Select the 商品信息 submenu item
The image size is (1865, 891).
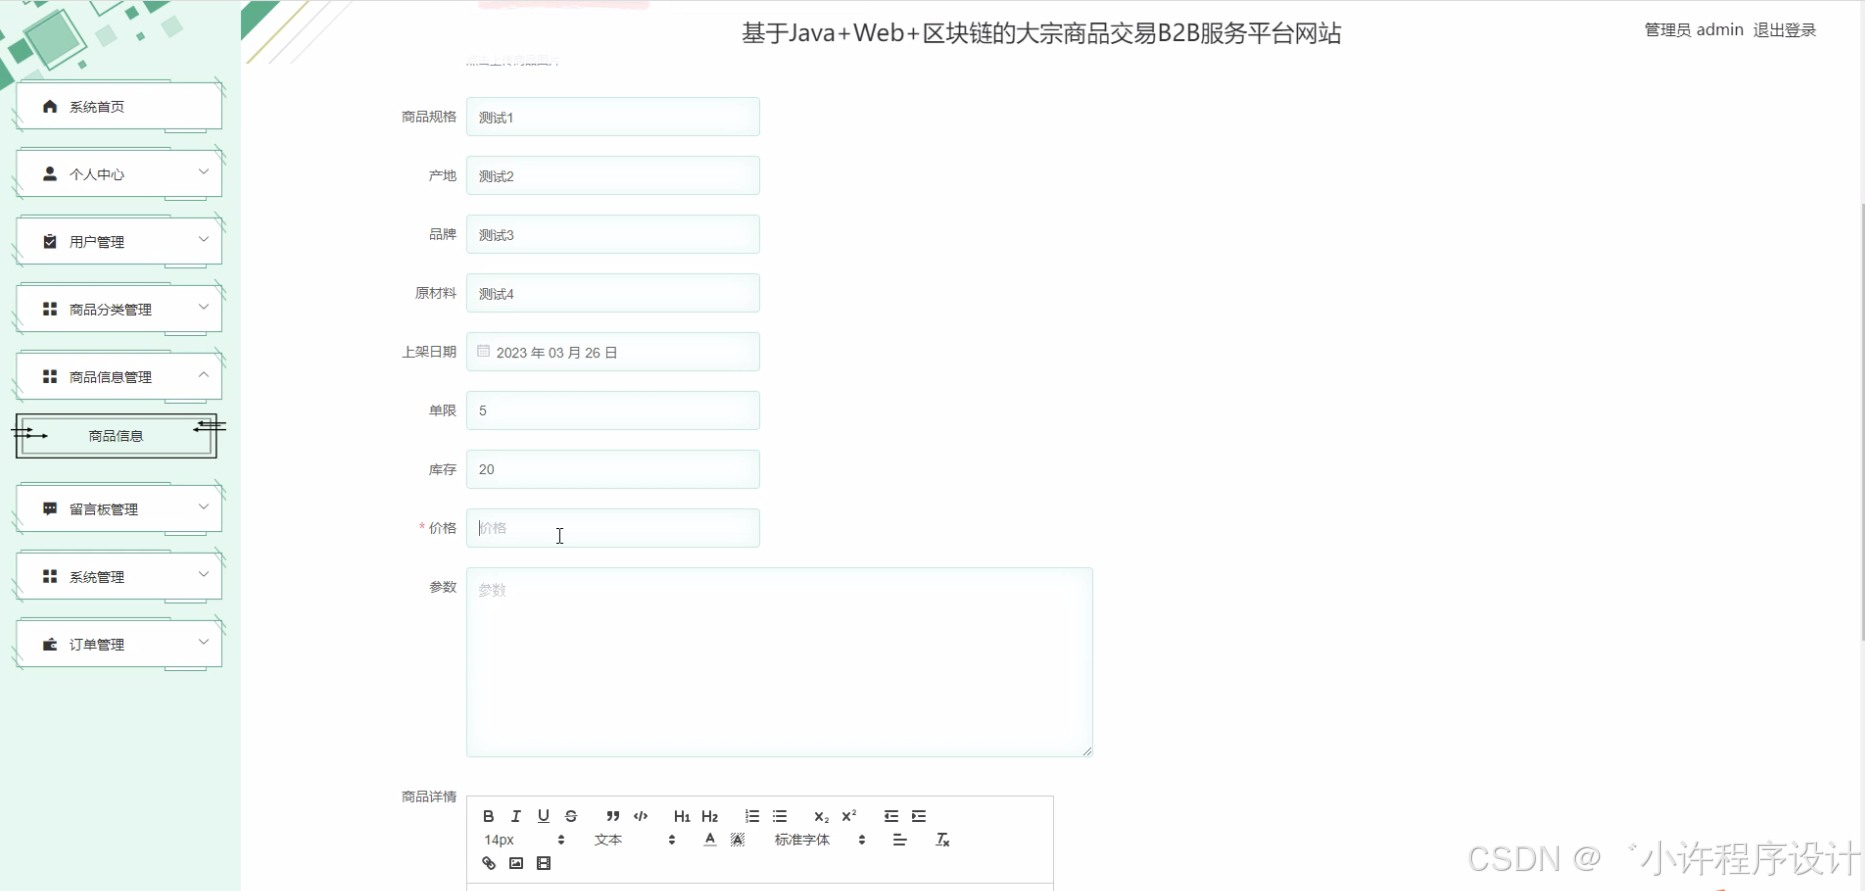coord(116,436)
